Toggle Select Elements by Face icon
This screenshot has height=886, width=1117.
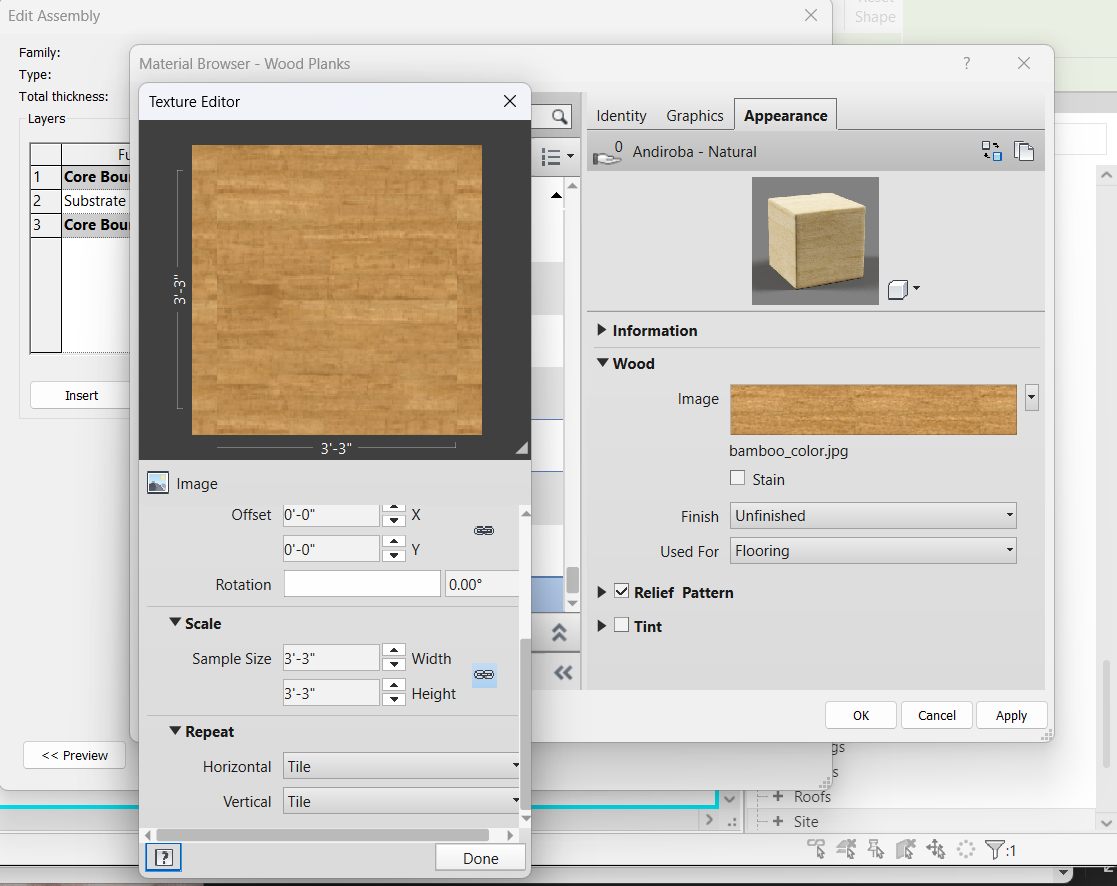pyautogui.click(x=906, y=847)
